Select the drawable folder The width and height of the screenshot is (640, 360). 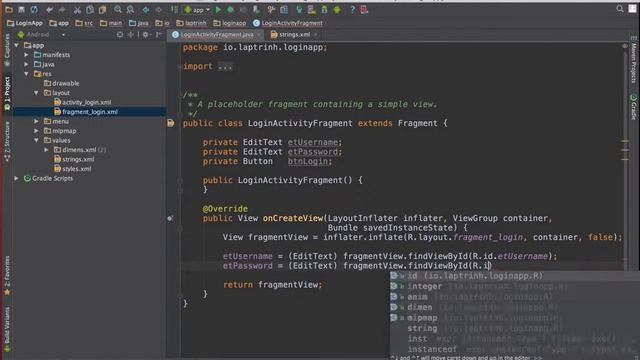[x=62, y=83]
